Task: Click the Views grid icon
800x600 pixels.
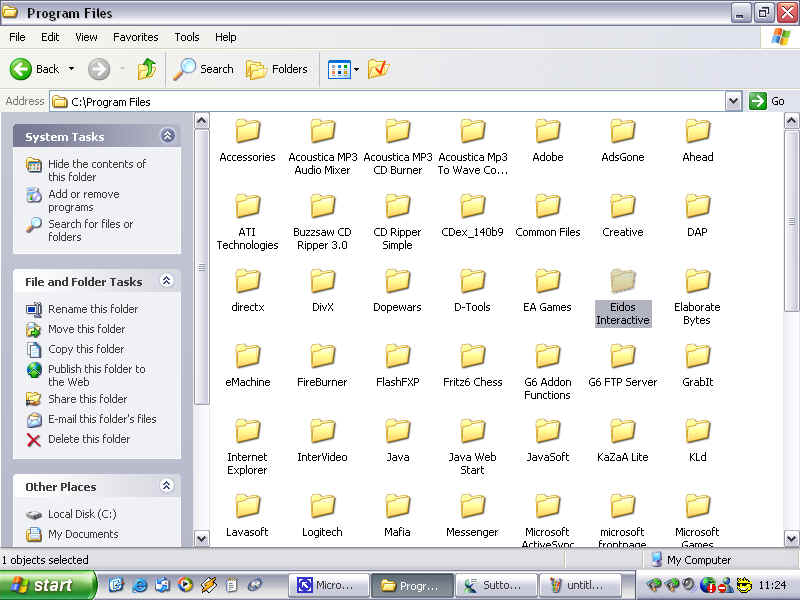Action: coord(339,69)
